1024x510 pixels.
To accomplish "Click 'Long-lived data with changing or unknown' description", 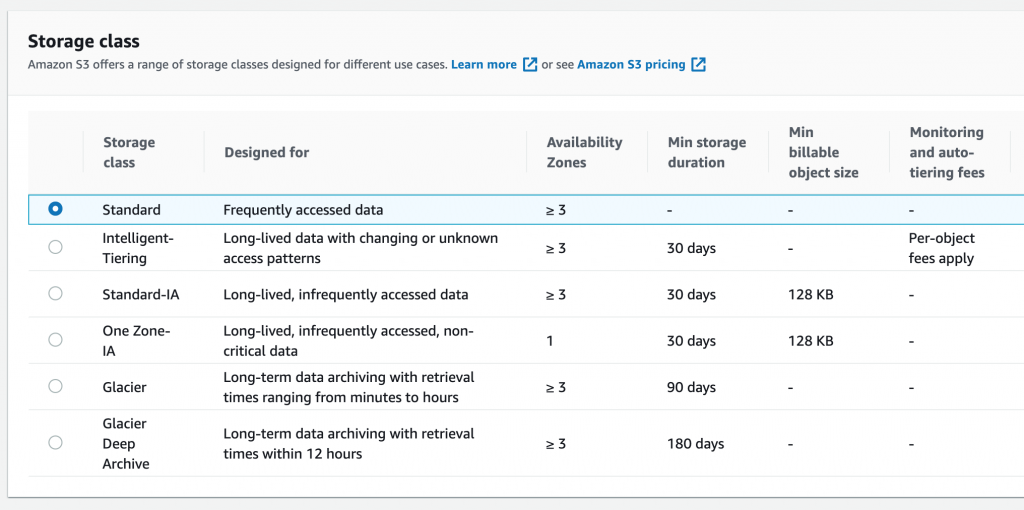I will pyautogui.click(x=360, y=248).
